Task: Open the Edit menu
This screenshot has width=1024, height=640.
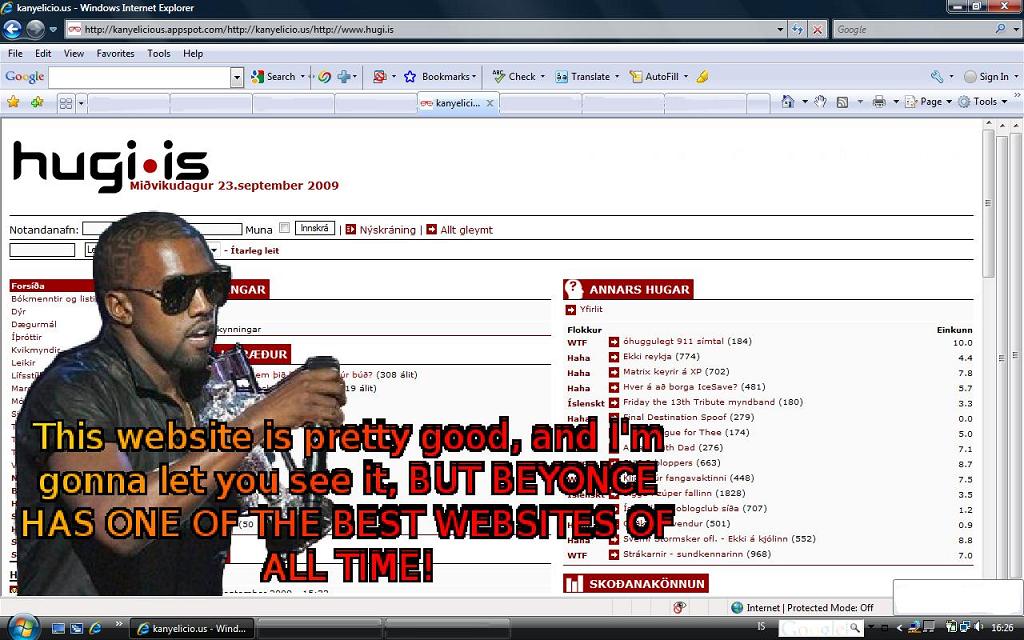Action: coord(43,54)
